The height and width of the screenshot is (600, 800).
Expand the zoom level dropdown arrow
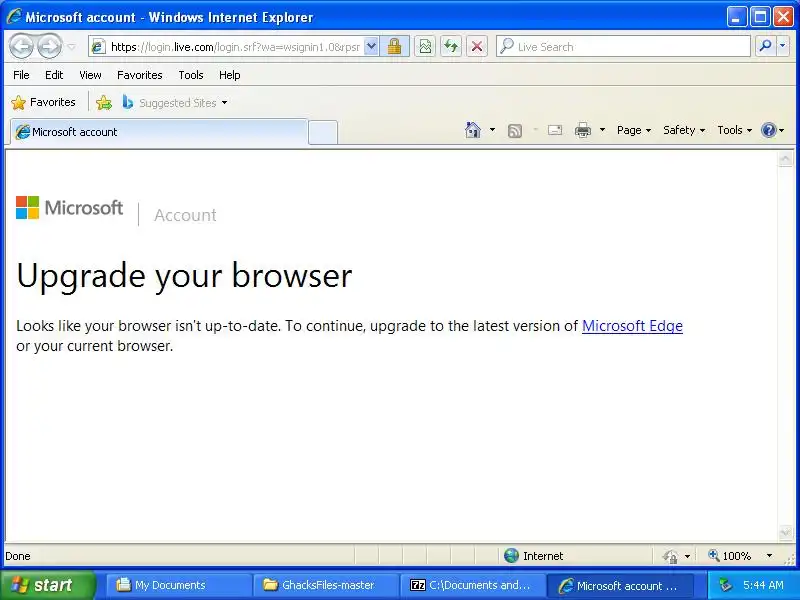(769, 556)
